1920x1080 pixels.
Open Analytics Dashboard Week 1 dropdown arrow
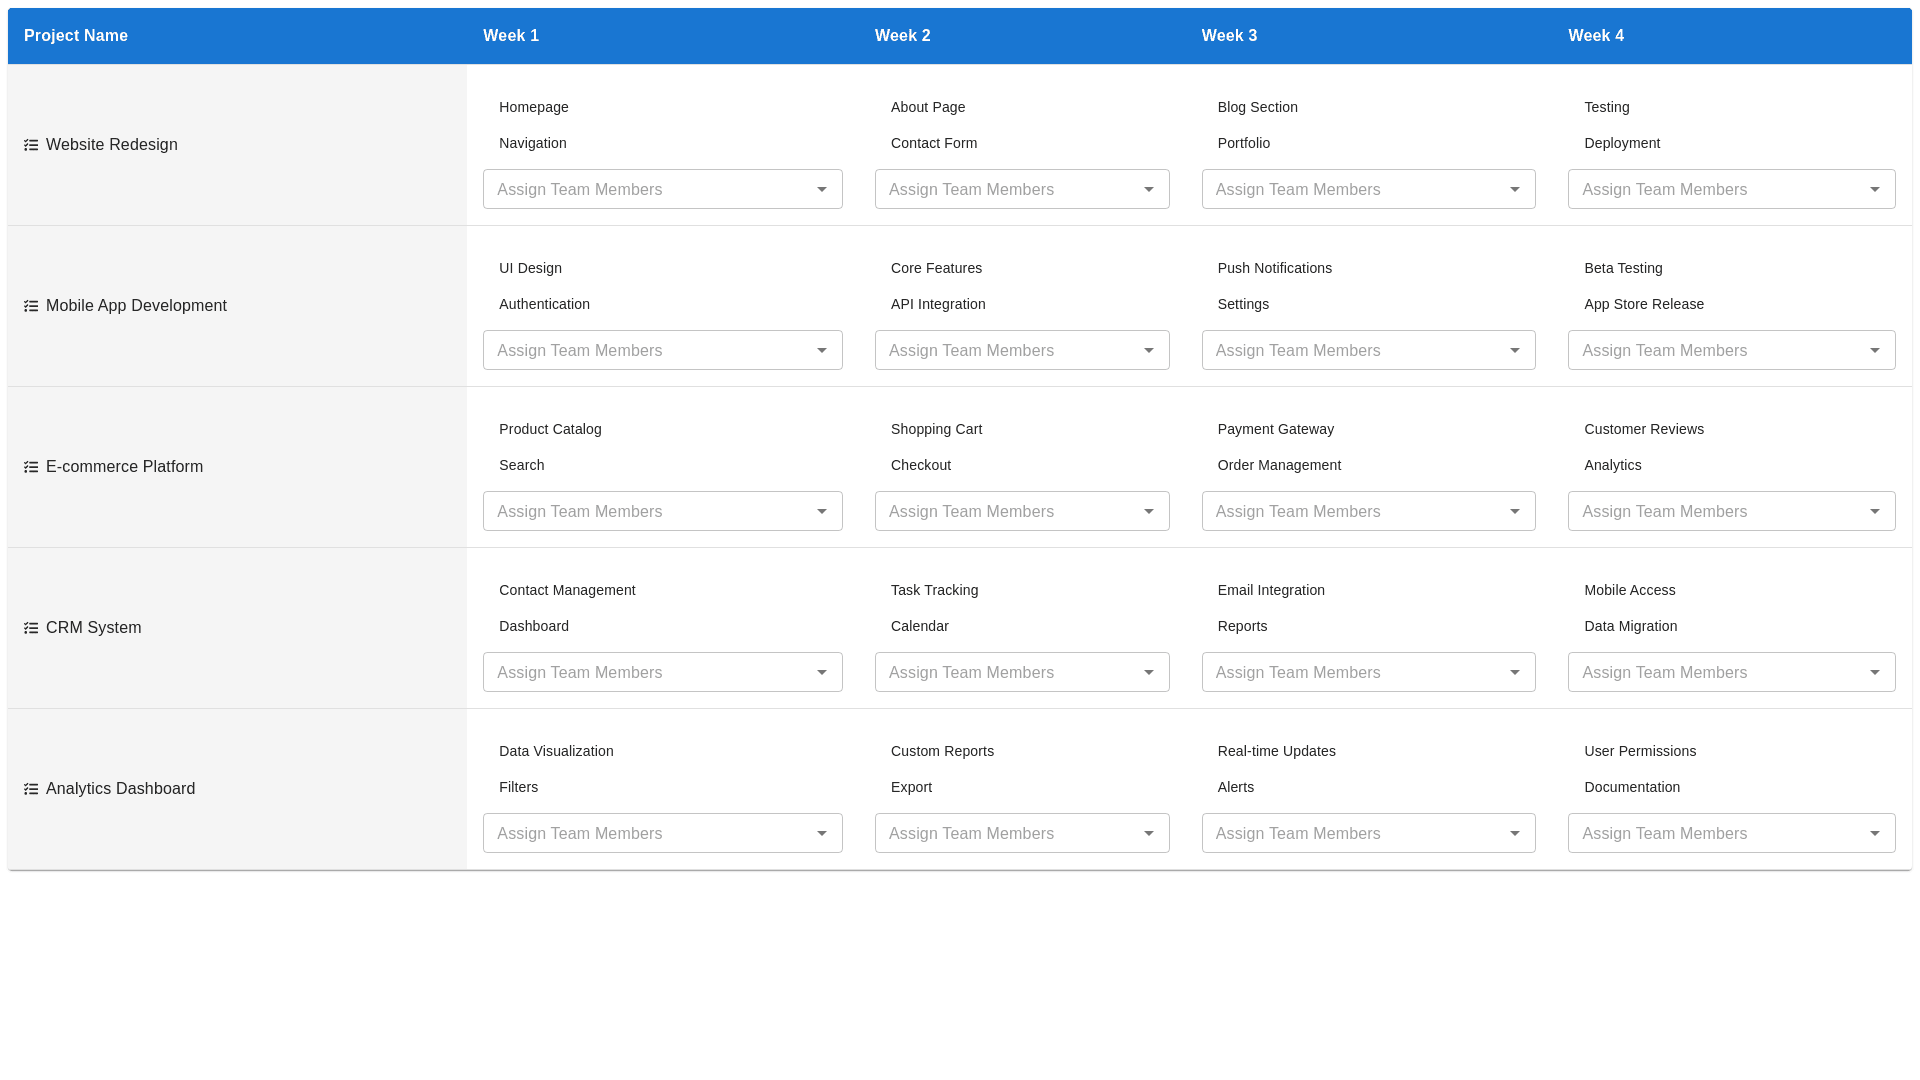tap(821, 833)
